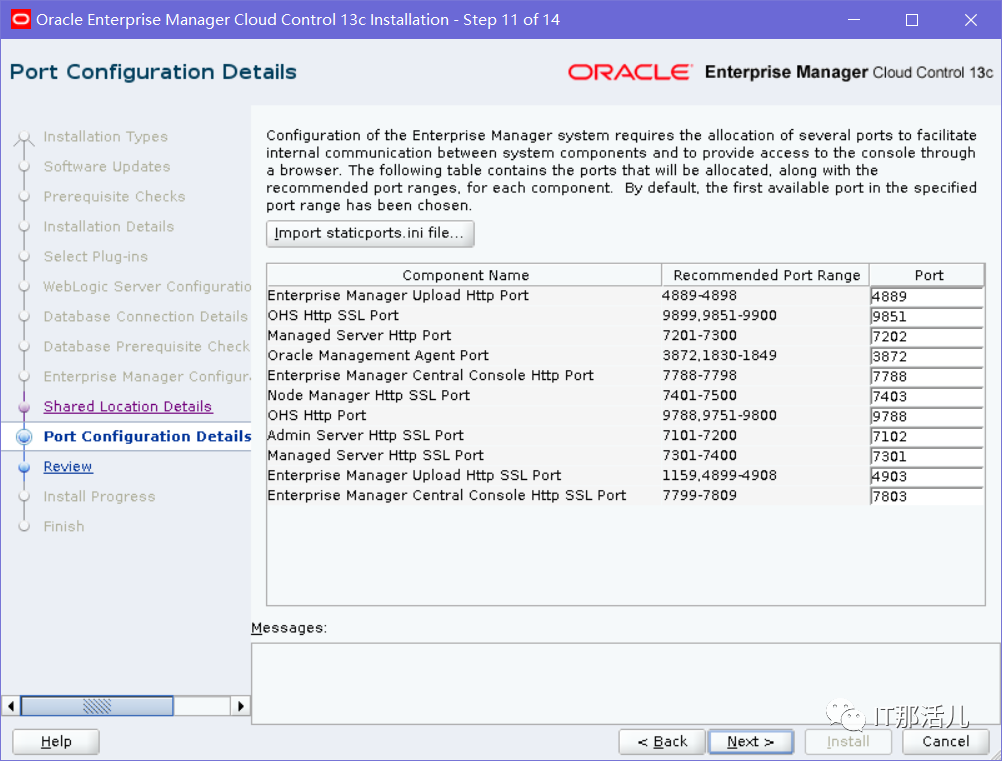Click the Installation Types step

tap(105, 137)
